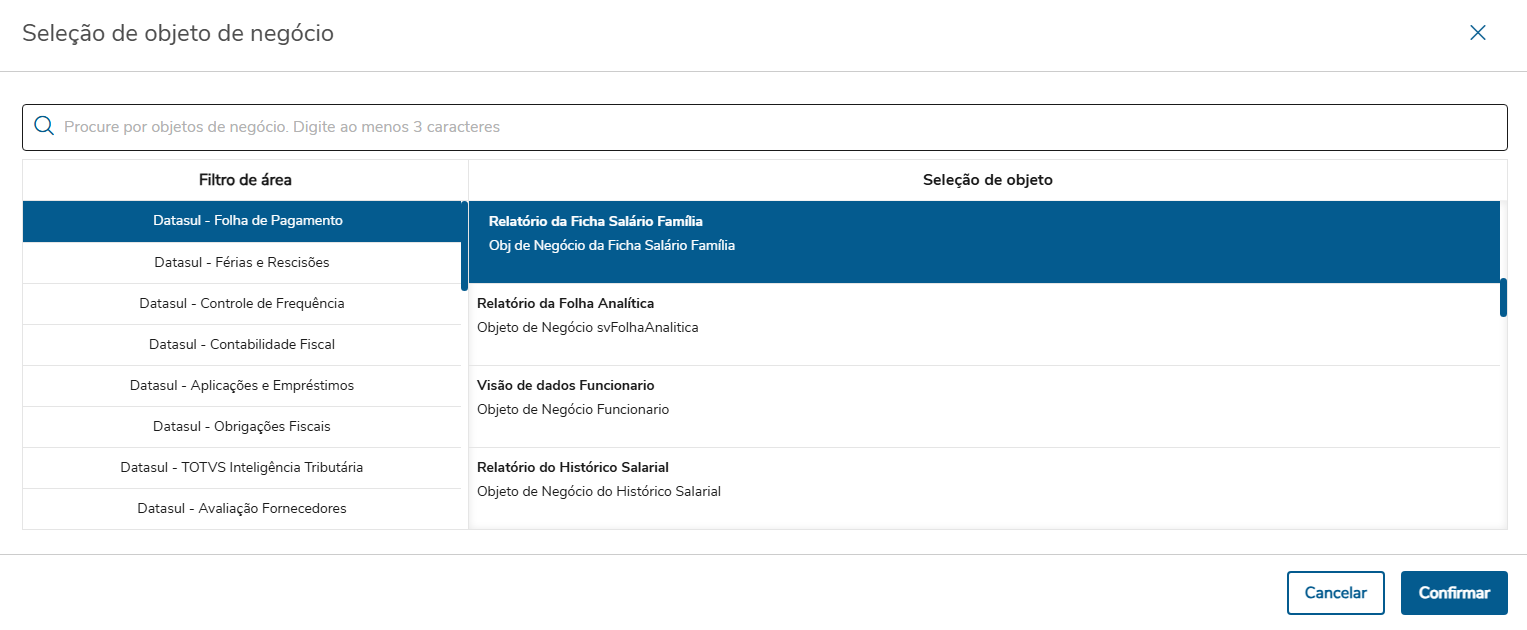Close the business object selection dialog

click(1477, 33)
